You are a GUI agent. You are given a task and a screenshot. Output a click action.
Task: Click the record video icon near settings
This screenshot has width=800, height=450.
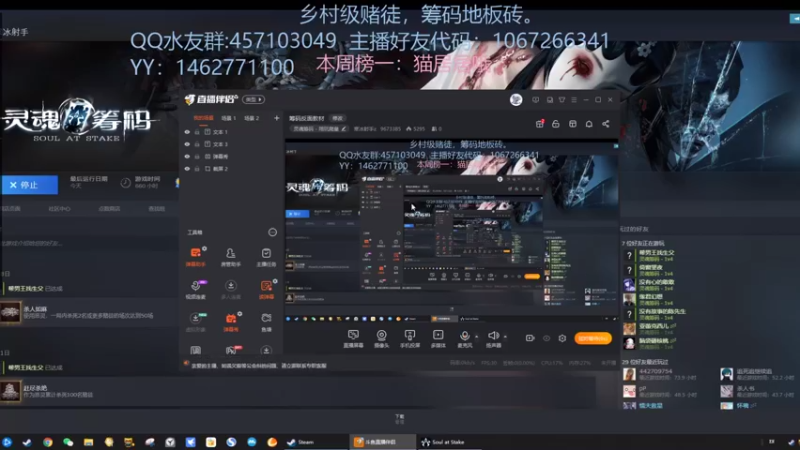tap(530, 338)
